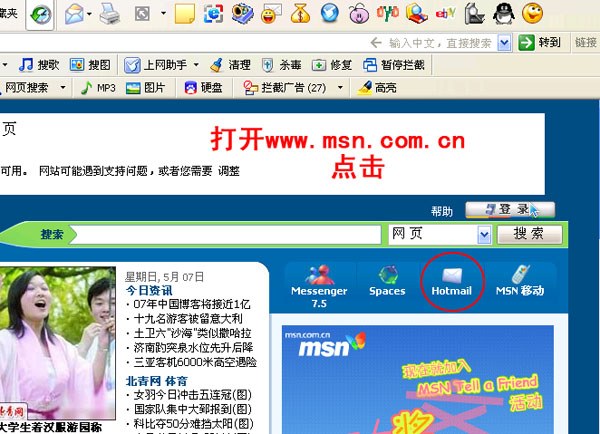Screen dimensions: 600x434
Task: Click the smiley with envelope icon
Action: (x=271, y=14)
